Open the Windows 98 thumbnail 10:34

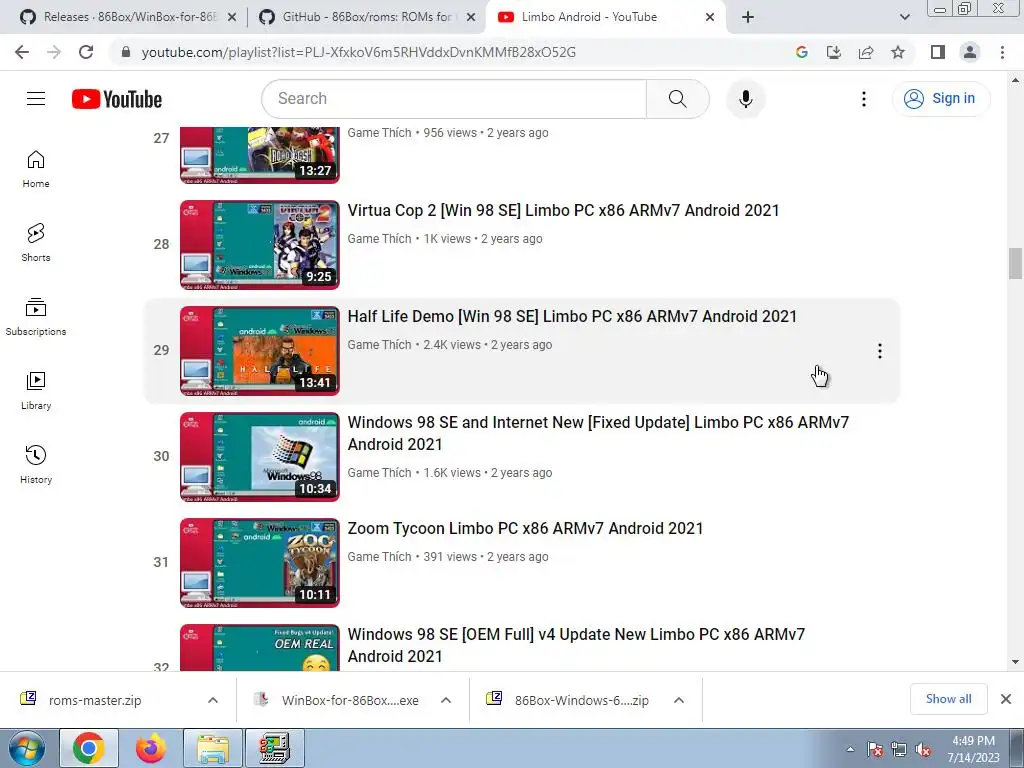[x=260, y=456]
